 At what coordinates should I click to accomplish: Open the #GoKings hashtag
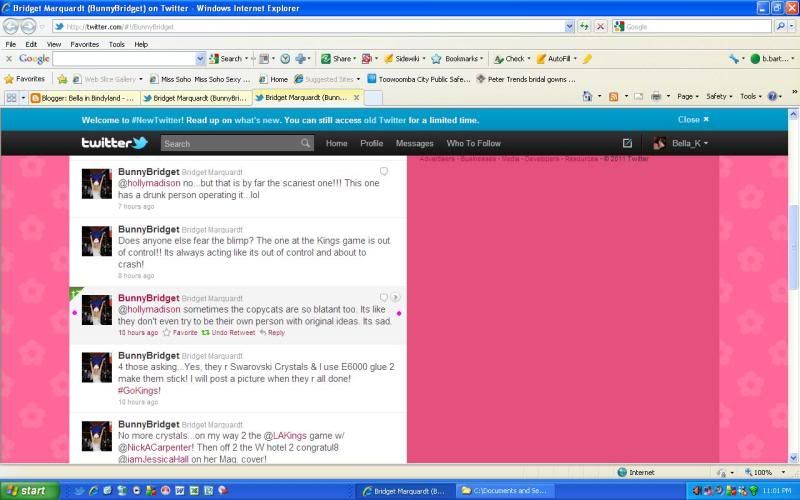[139, 391]
